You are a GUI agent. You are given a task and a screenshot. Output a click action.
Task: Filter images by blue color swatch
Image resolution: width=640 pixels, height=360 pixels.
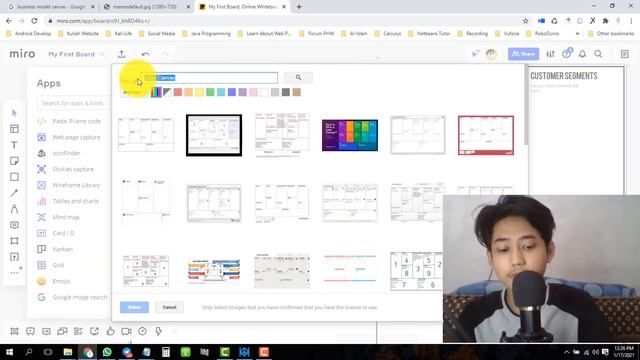pos(231,92)
